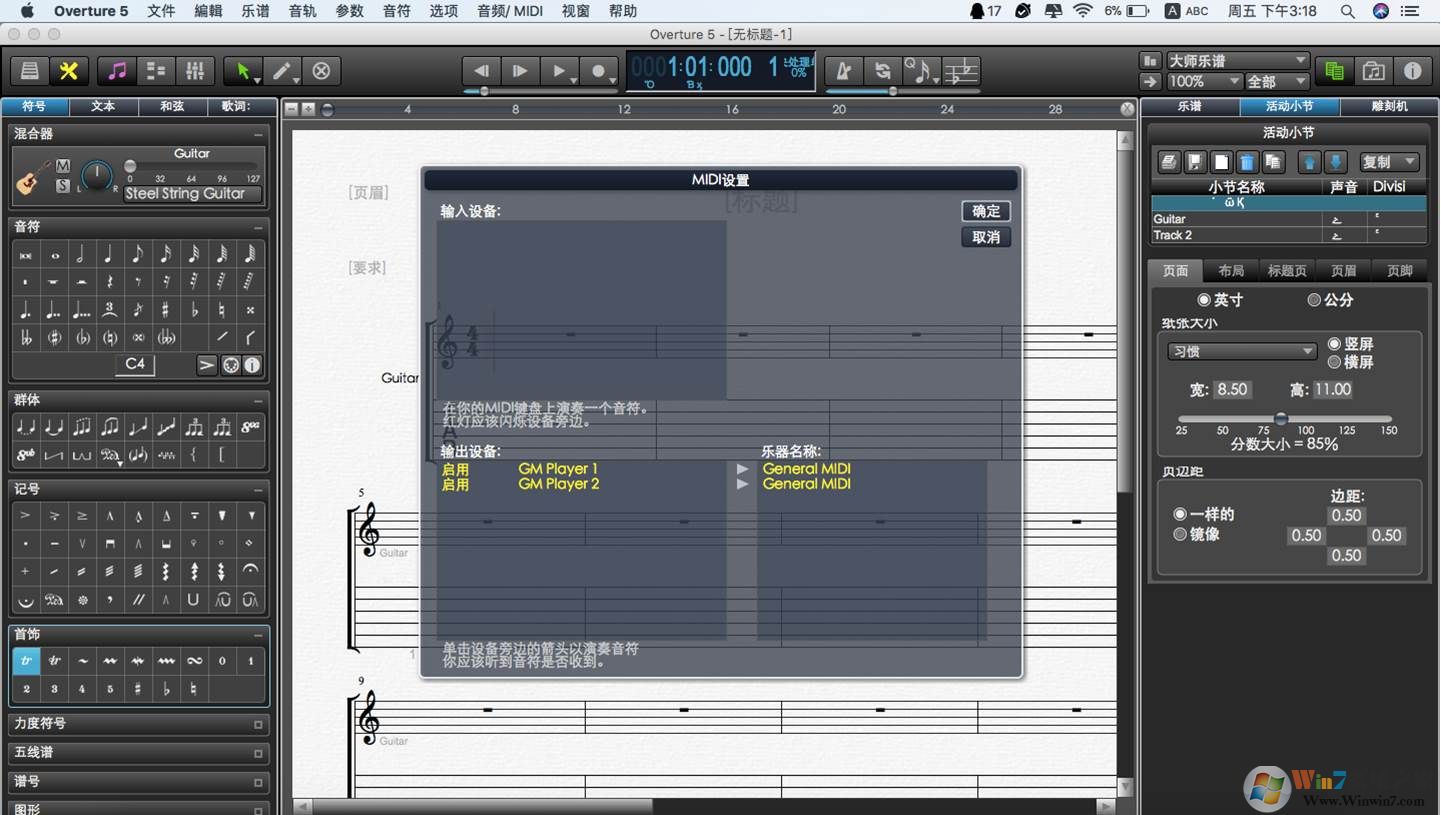Image resolution: width=1441 pixels, height=815 pixels.
Task: Select the 公分 radio button
Action: [1314, 300]
